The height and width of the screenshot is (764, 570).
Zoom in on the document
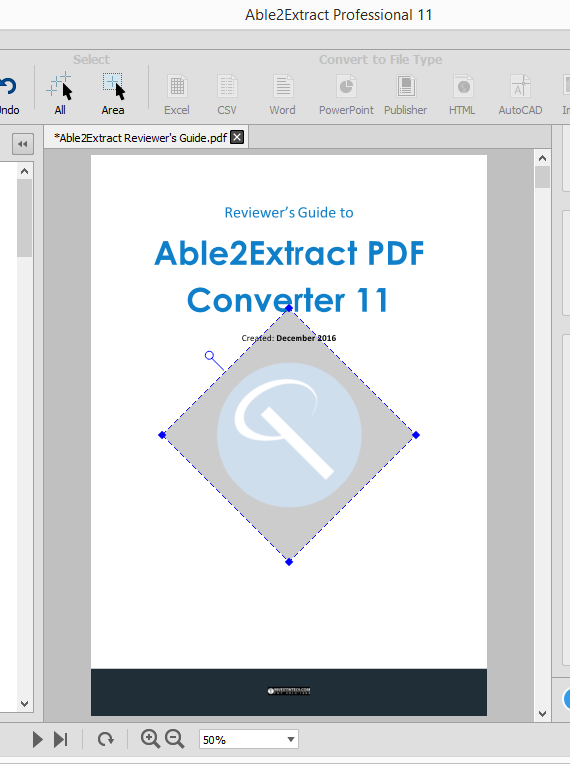tap(150, 739)
